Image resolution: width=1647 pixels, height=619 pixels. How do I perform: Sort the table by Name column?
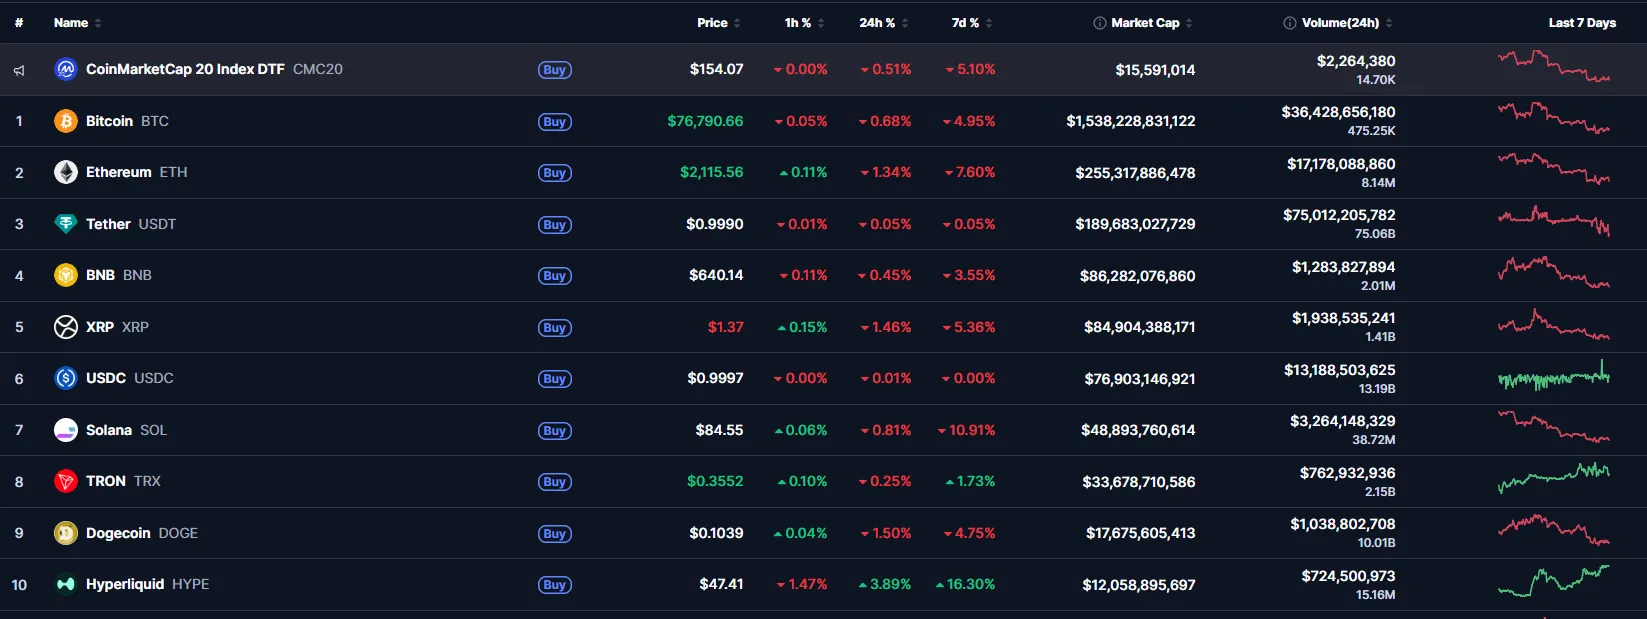tap(77, 23)
